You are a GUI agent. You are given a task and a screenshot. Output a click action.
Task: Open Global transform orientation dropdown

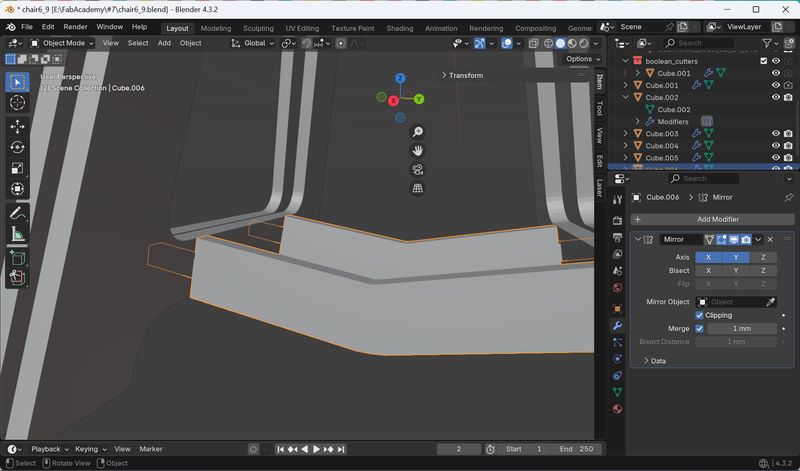253,43
